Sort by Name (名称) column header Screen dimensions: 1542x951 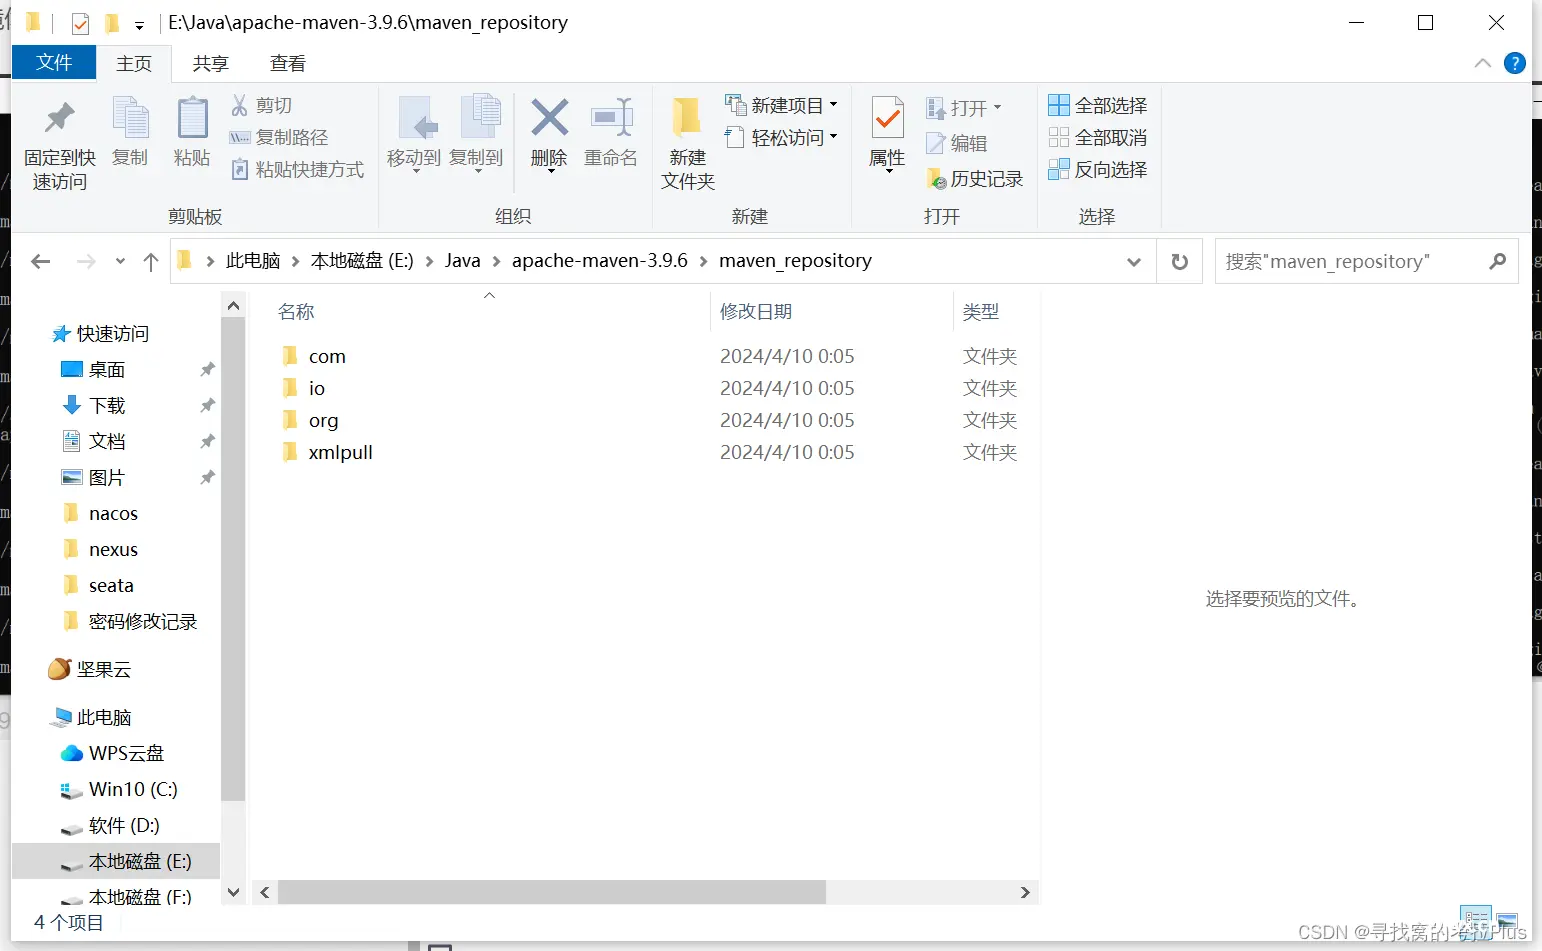coord(296,312)
